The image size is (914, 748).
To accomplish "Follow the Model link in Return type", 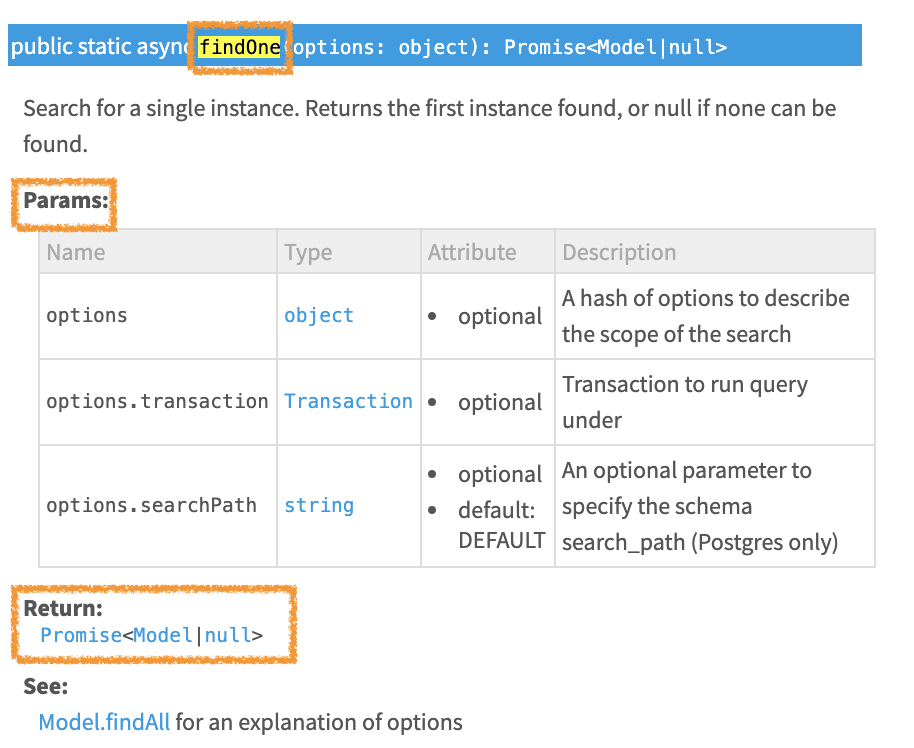I will [163, 635].
